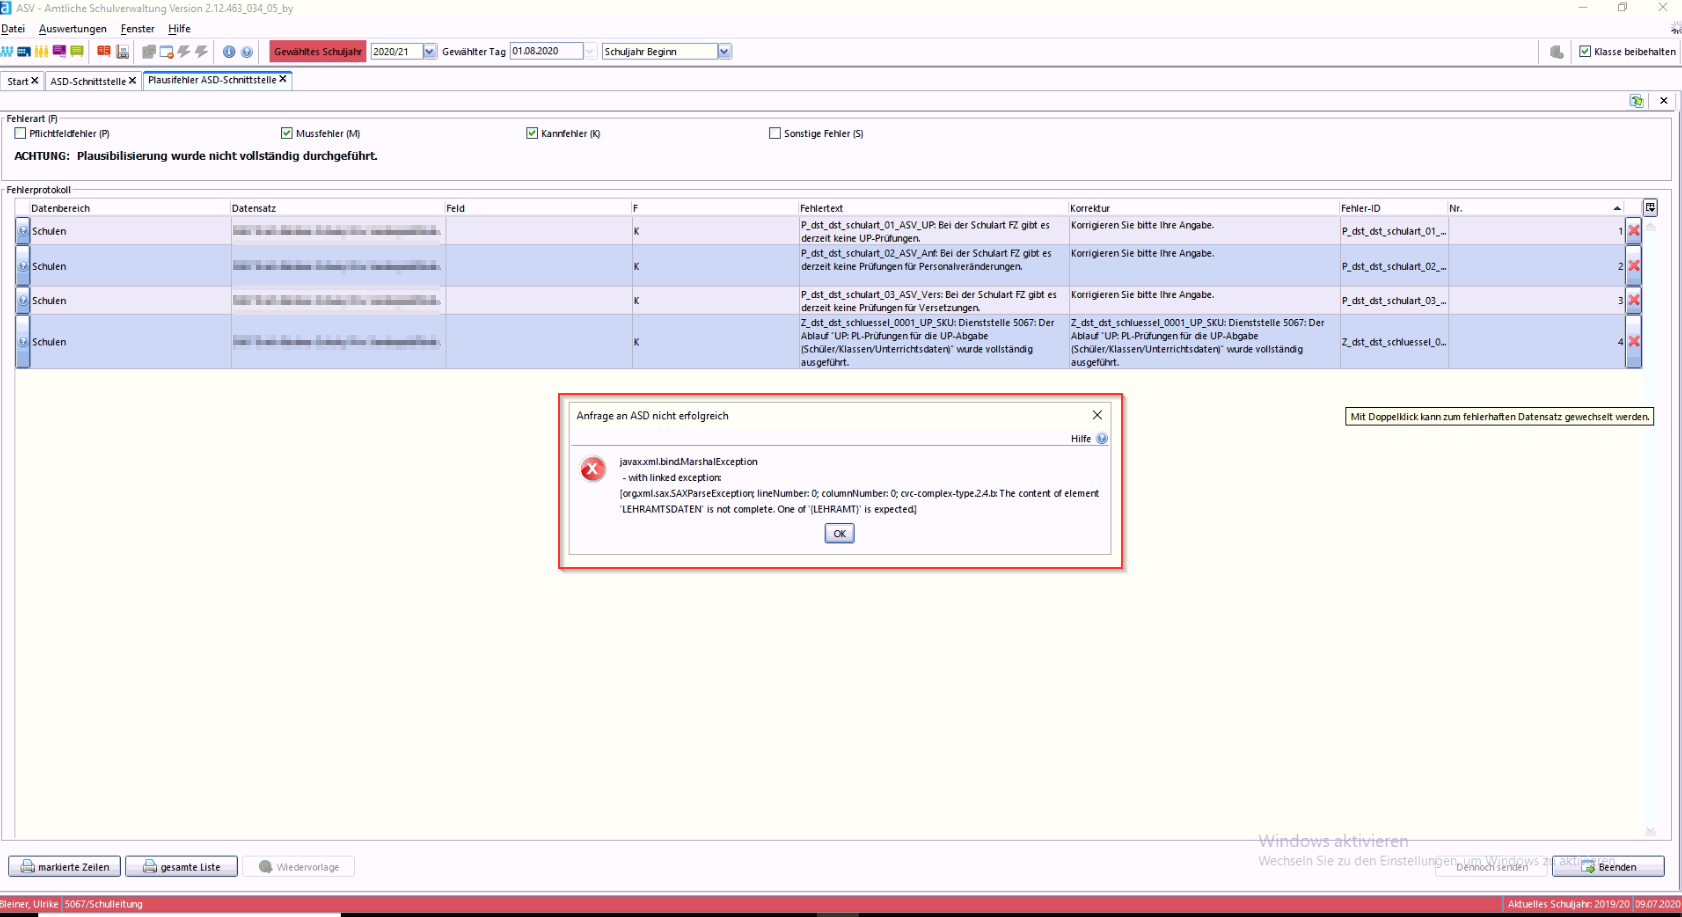Open the Hilfe menu in the menu bar
This screenshot has height=917, width=1682.
[x=180, y=29]
